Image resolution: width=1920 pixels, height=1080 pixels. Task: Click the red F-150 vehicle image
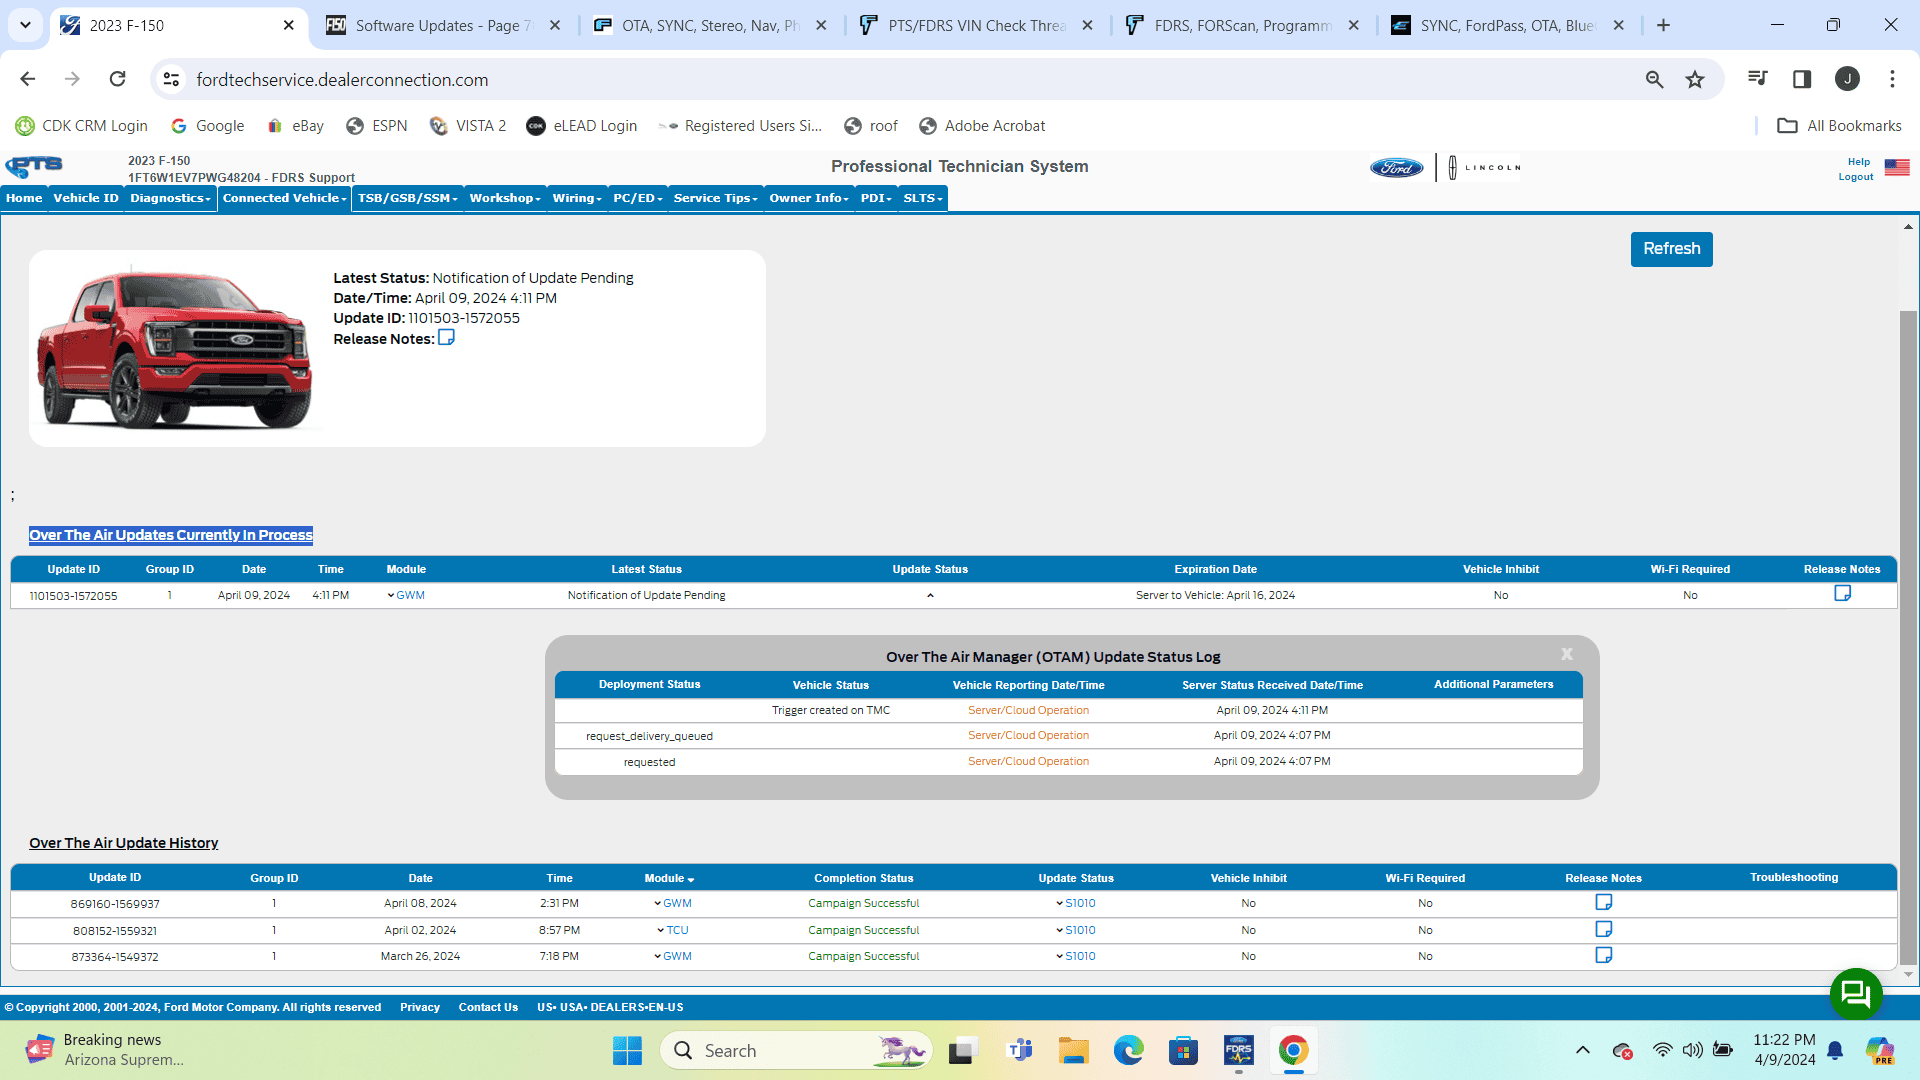tap(175, 348)
